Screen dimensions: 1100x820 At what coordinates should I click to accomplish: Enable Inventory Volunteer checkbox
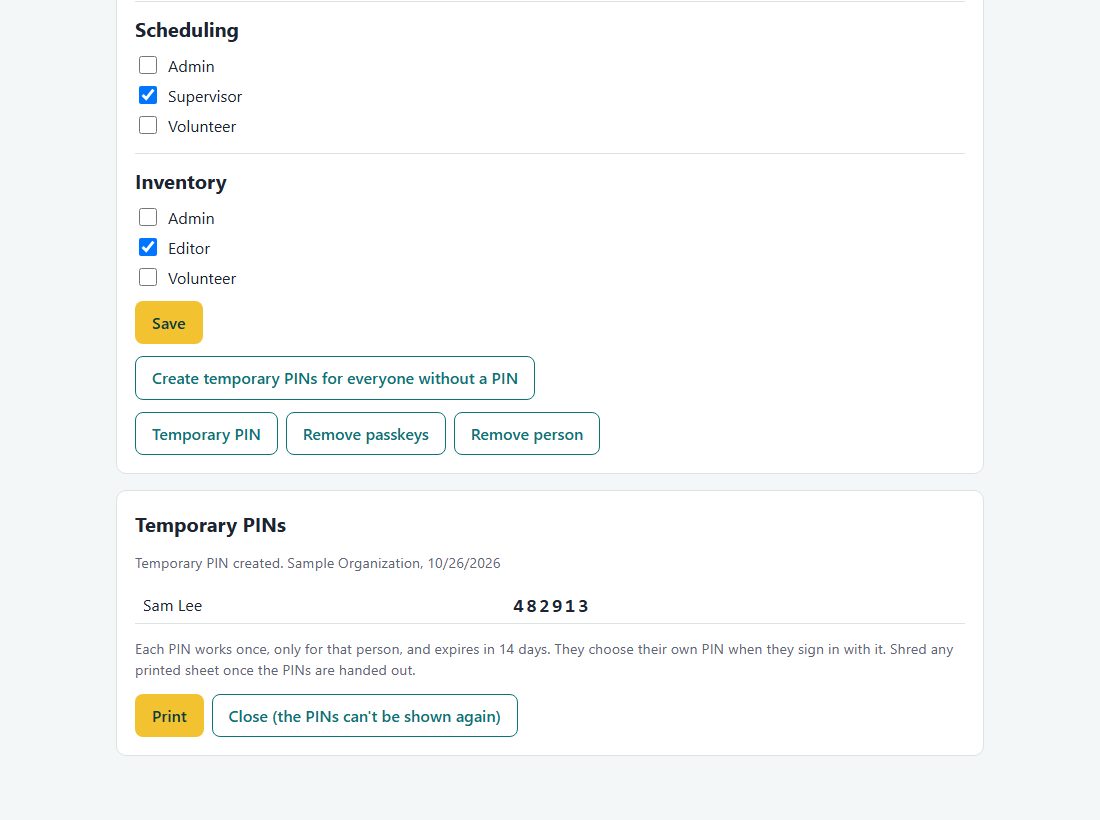click(148, 278)
